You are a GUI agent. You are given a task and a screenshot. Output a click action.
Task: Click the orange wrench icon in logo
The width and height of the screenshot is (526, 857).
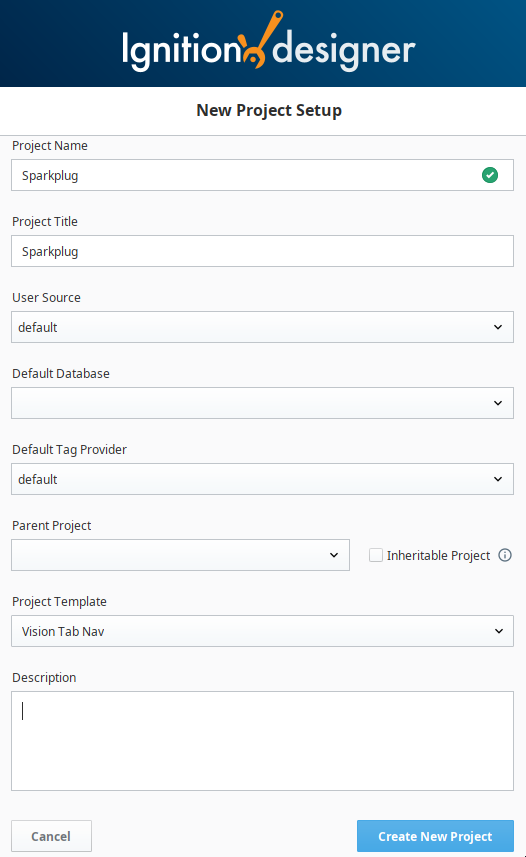tap(261, 40)
